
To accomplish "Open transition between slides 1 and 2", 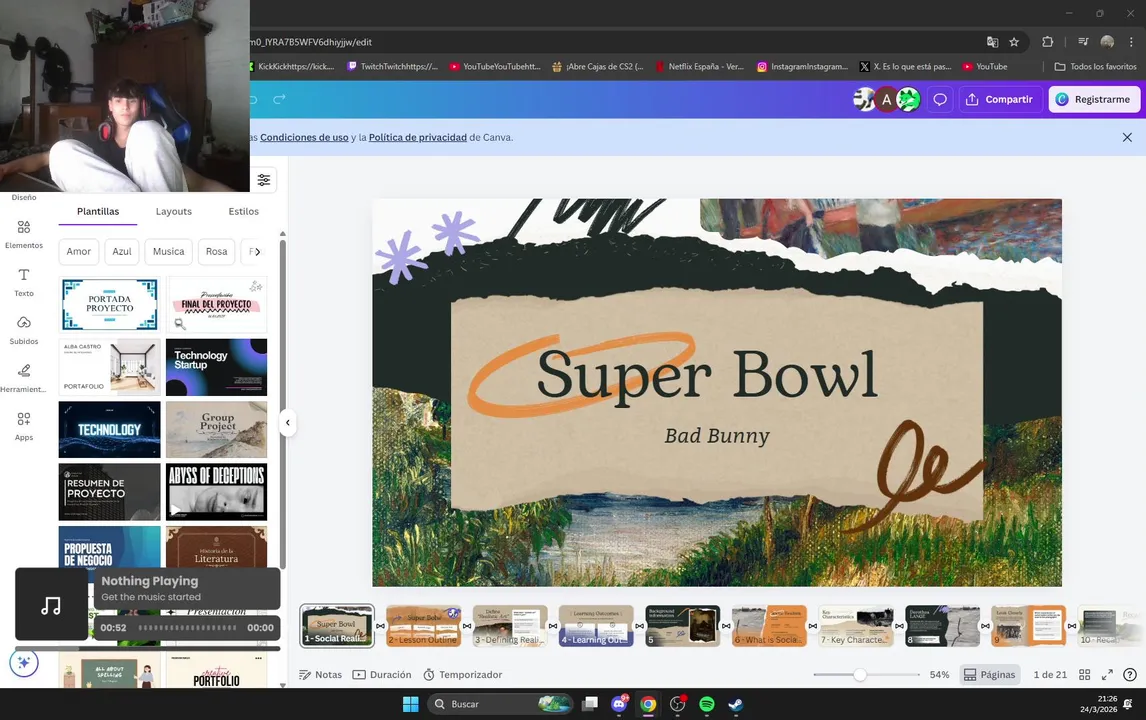I will [380, 626].
